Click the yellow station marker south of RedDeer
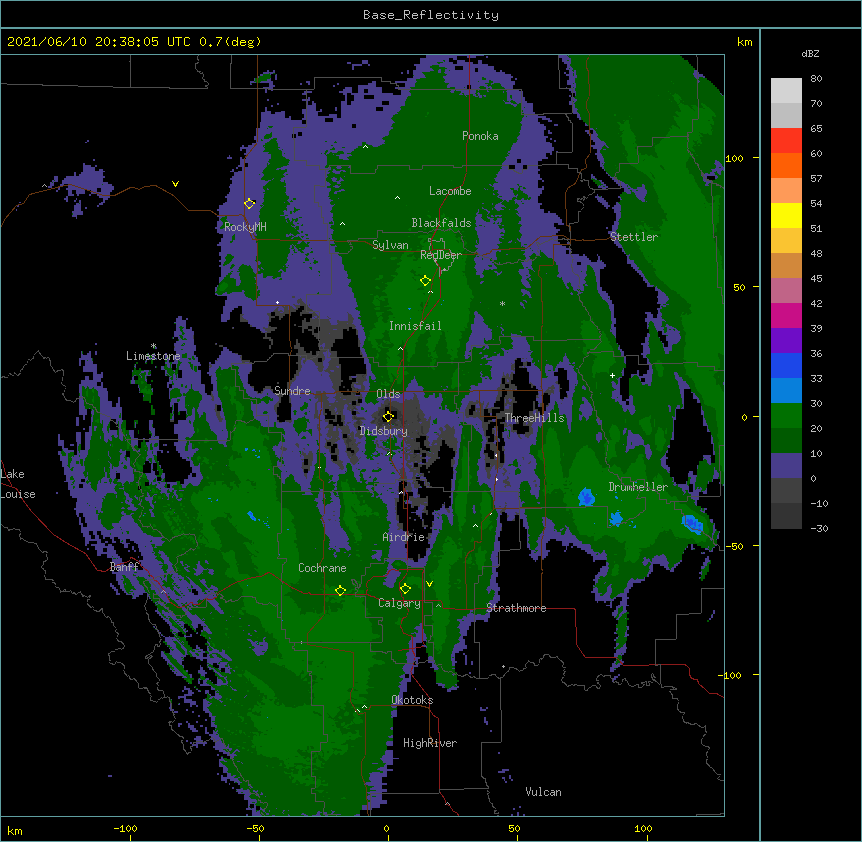This screenshot has height=842, width=862. (425, 281)
